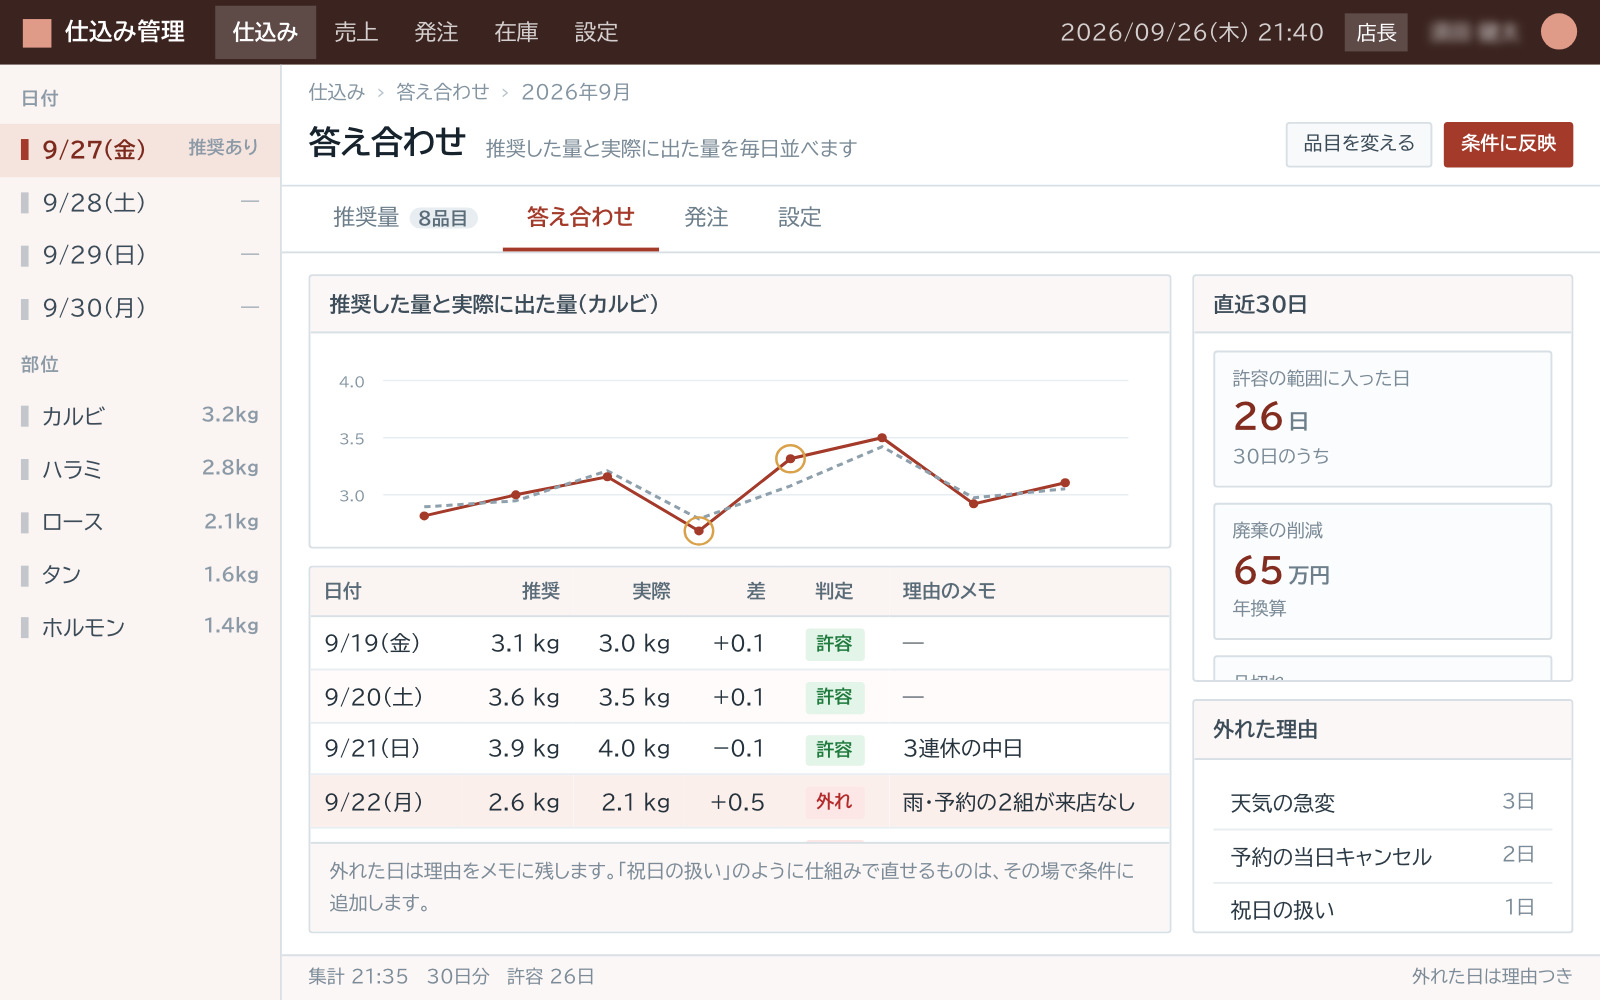Open the 仕込み top menu
This screenshot has height=1000, width=1600.
[265, 32]
